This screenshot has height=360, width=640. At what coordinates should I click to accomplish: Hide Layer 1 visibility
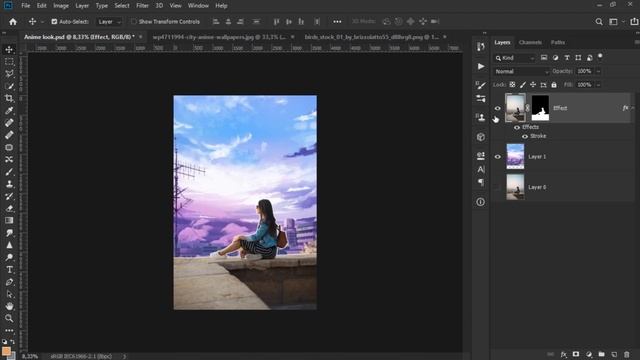[497, 157]
